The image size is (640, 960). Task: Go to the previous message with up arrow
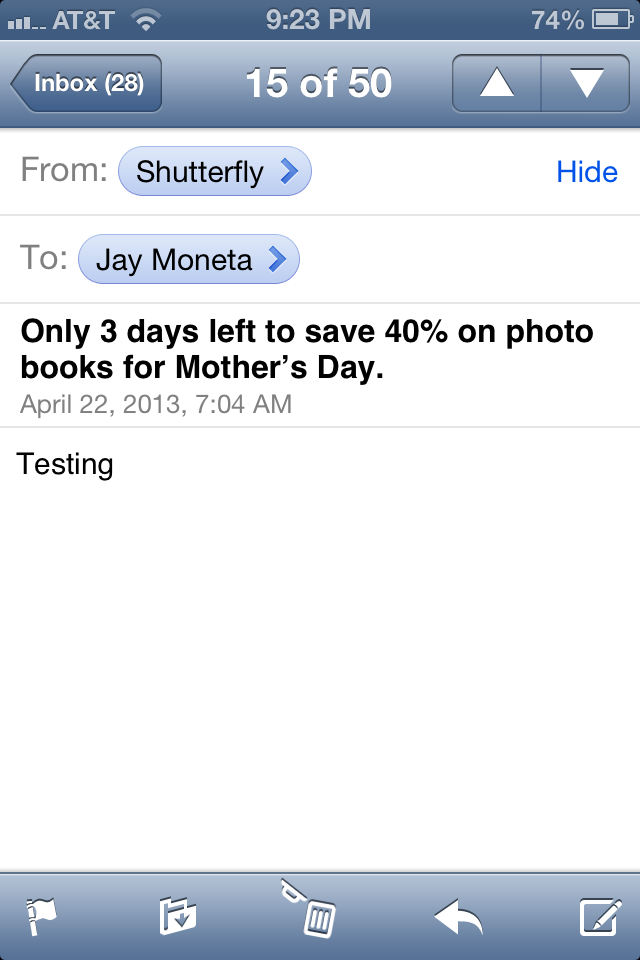point(497,84)
